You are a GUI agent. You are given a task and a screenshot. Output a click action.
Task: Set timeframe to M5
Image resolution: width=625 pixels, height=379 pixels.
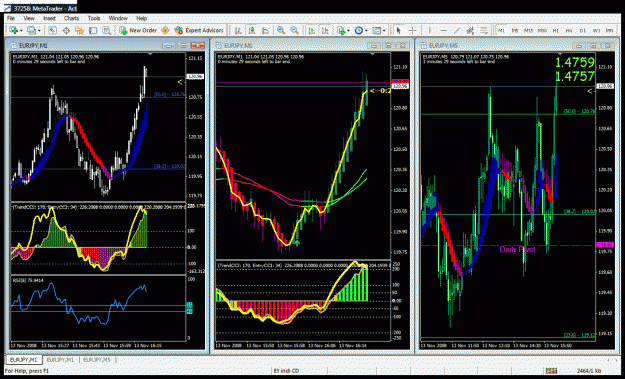[x=515, y=30]
